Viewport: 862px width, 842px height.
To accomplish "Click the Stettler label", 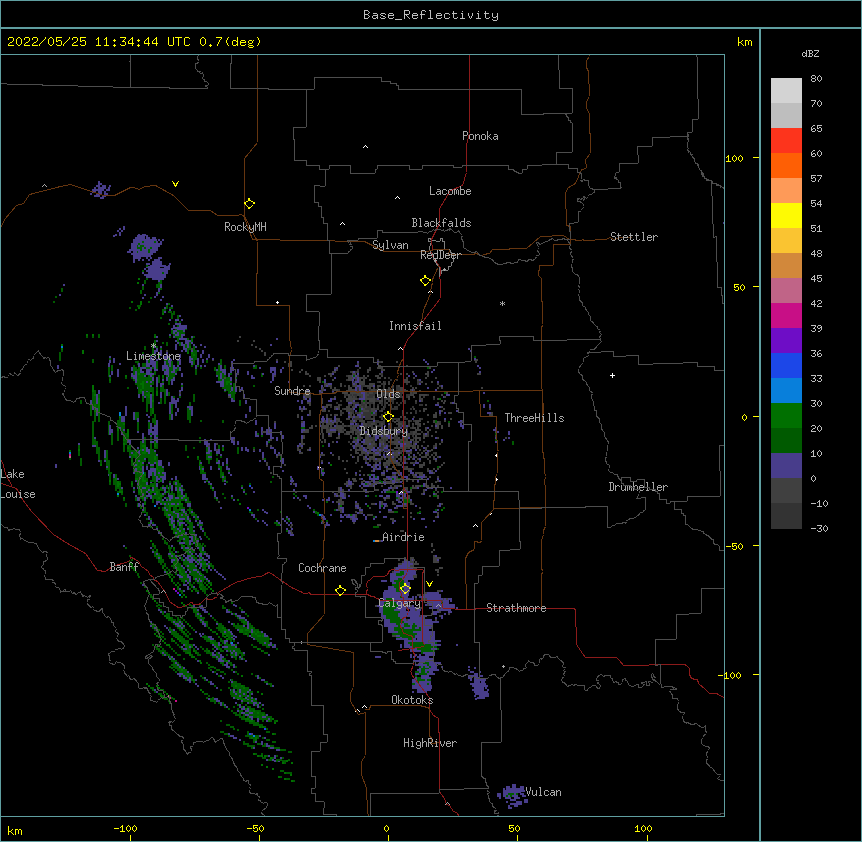I will [634, 237].
